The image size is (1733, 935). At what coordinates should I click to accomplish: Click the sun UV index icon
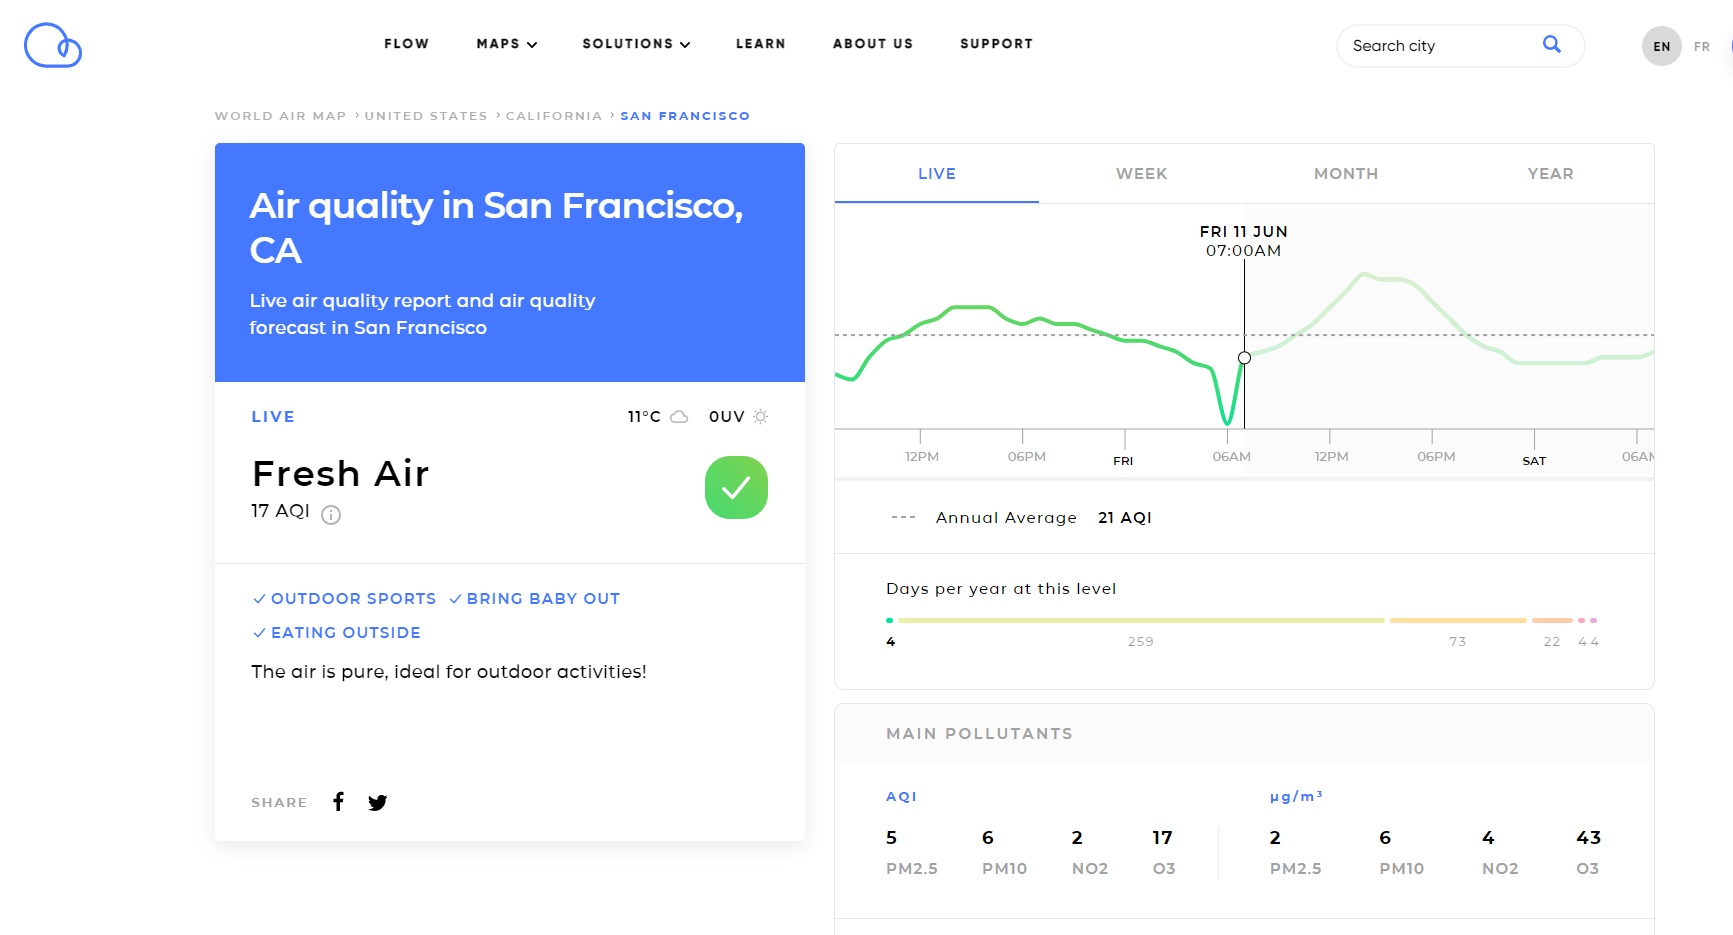click(761, 417)
